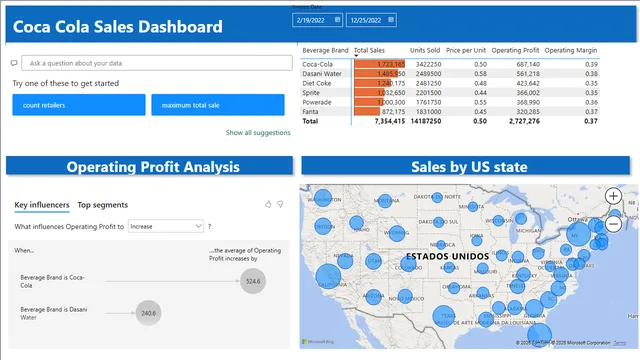Click the Operating Profit Analysis header

click(x=149, y=166)
